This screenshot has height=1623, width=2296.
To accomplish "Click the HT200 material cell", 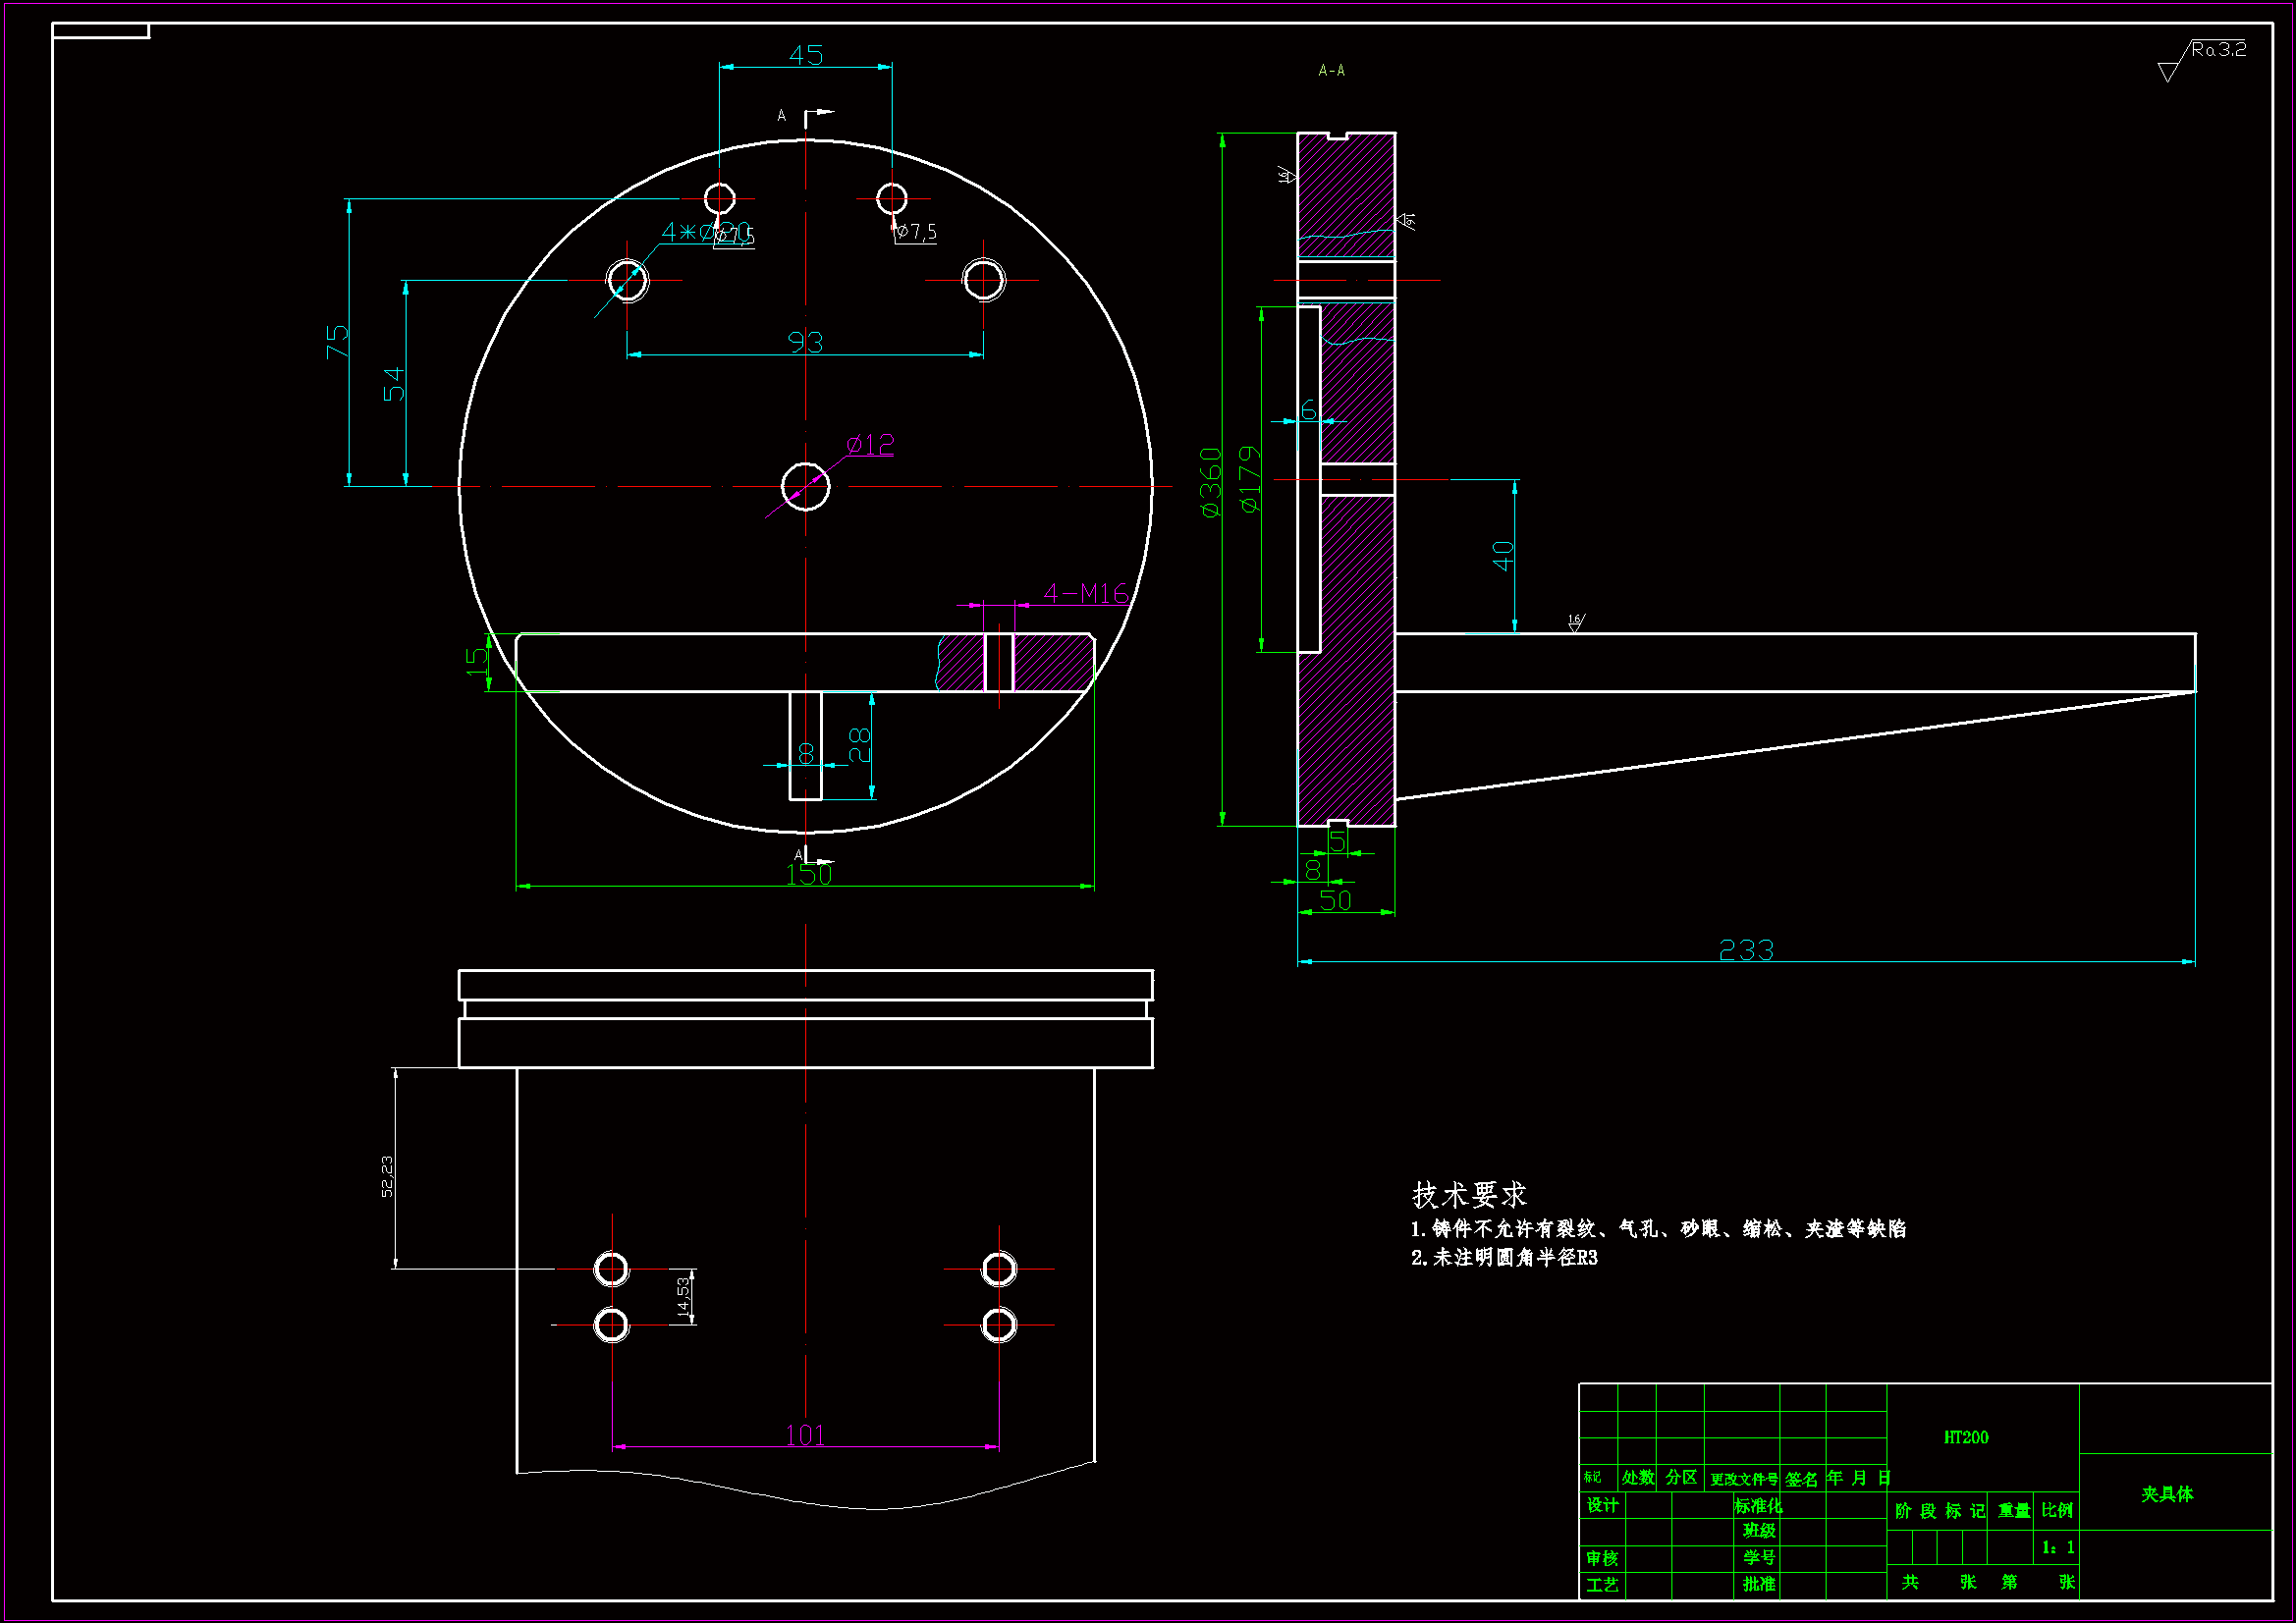I will click(1965, 1438).
